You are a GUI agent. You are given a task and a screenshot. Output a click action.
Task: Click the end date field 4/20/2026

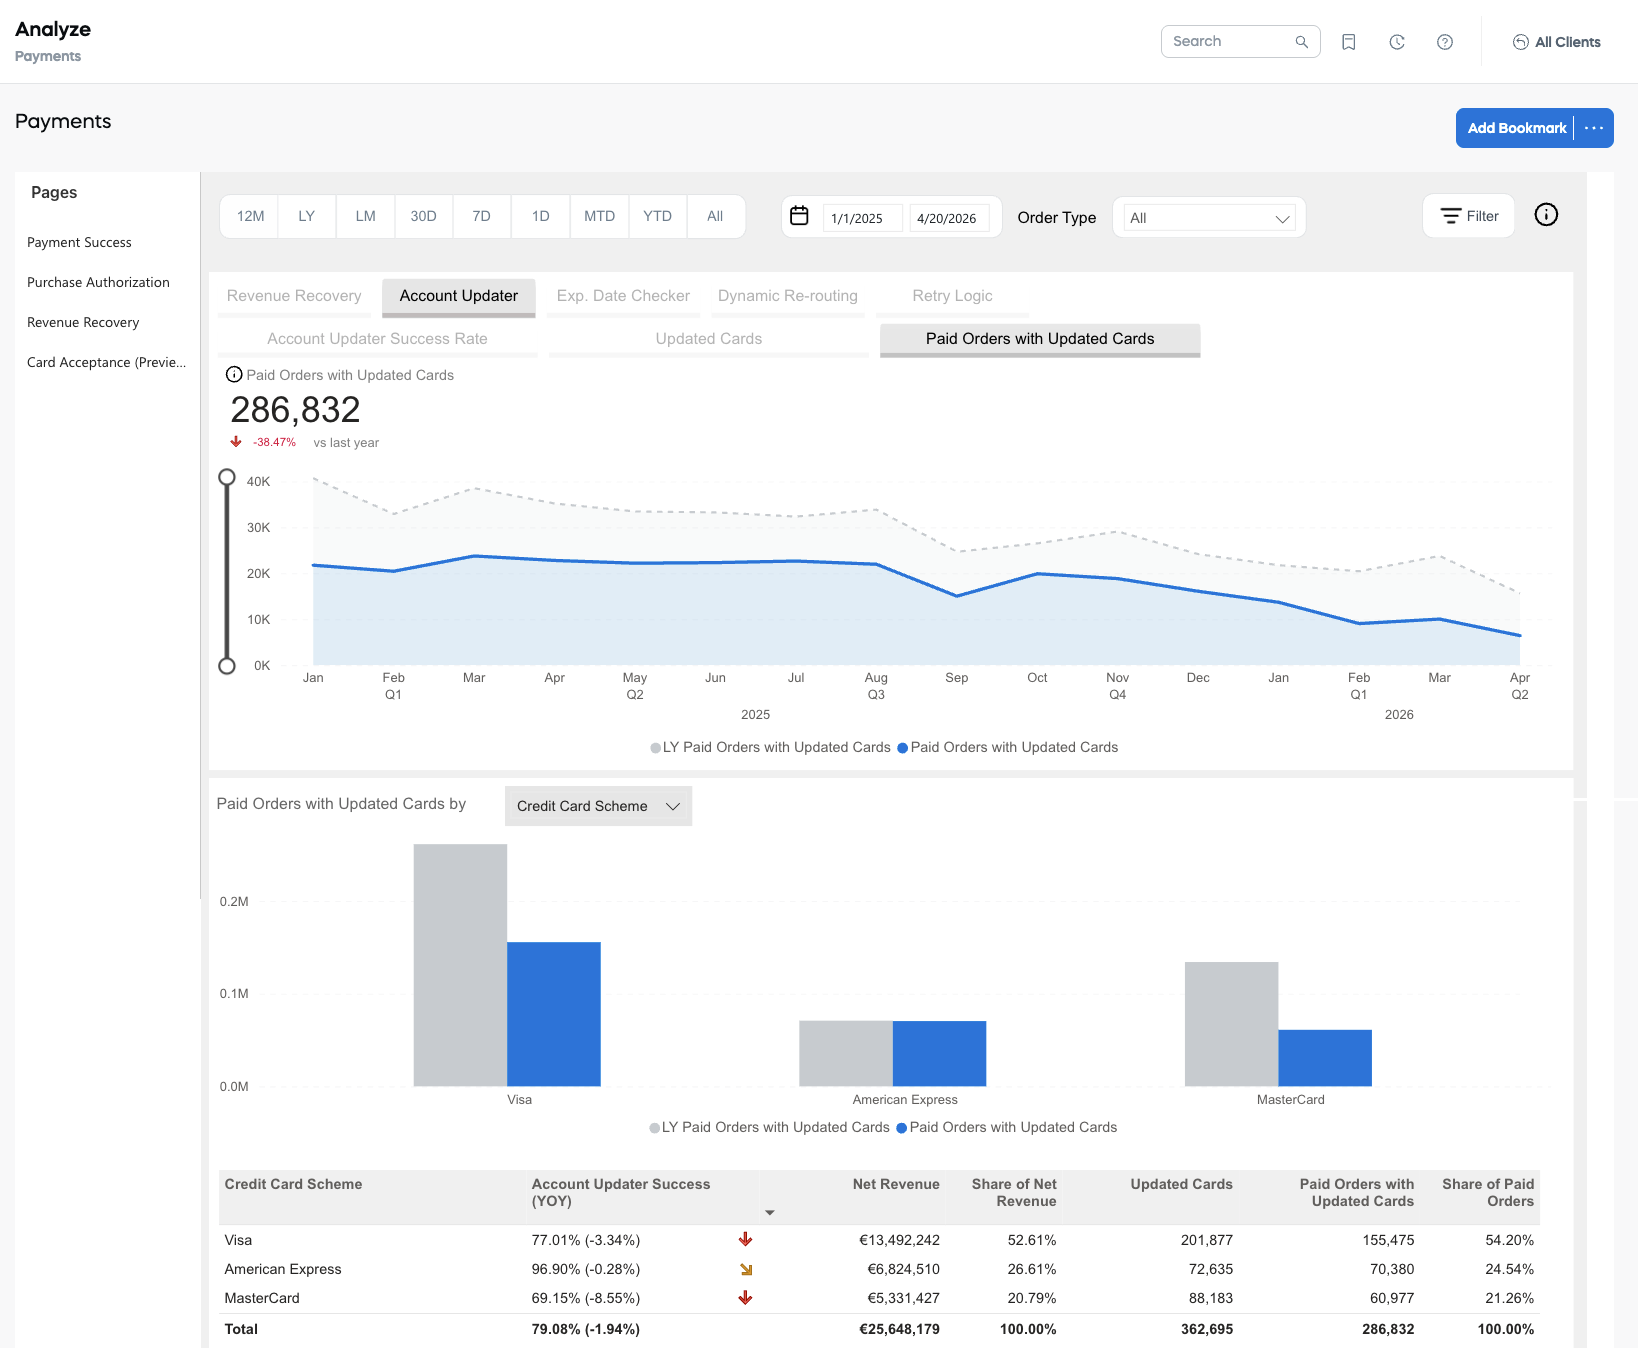click(x=948, y=218)
